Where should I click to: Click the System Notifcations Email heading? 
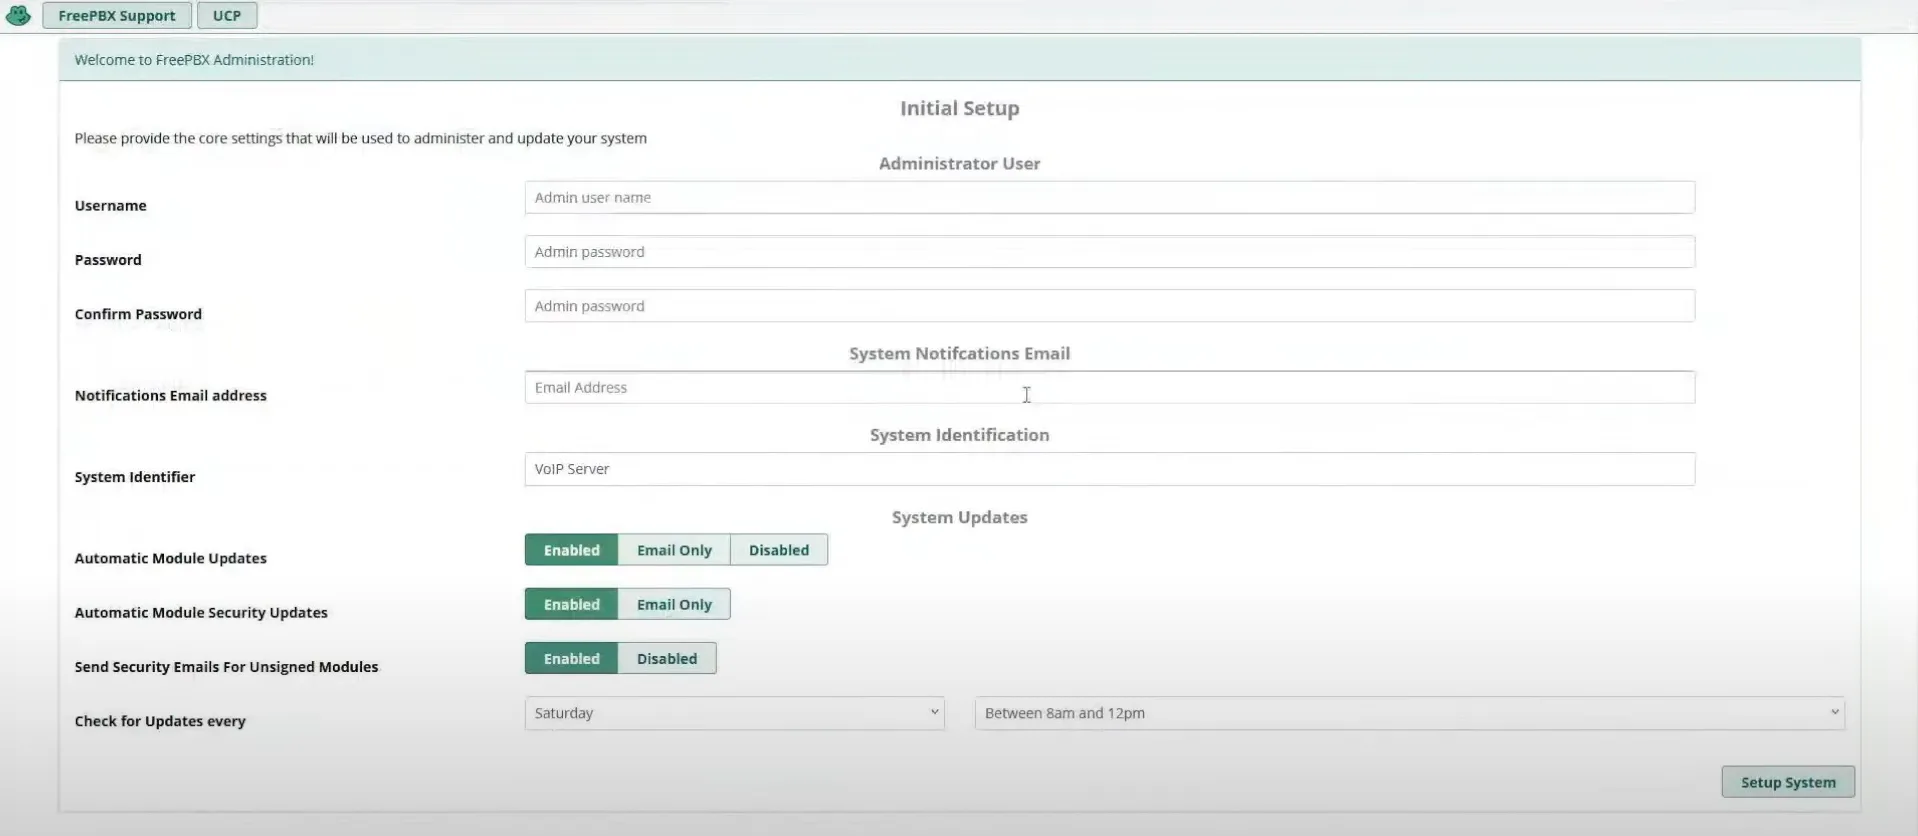pyautogui.click(x=959, y=353)
